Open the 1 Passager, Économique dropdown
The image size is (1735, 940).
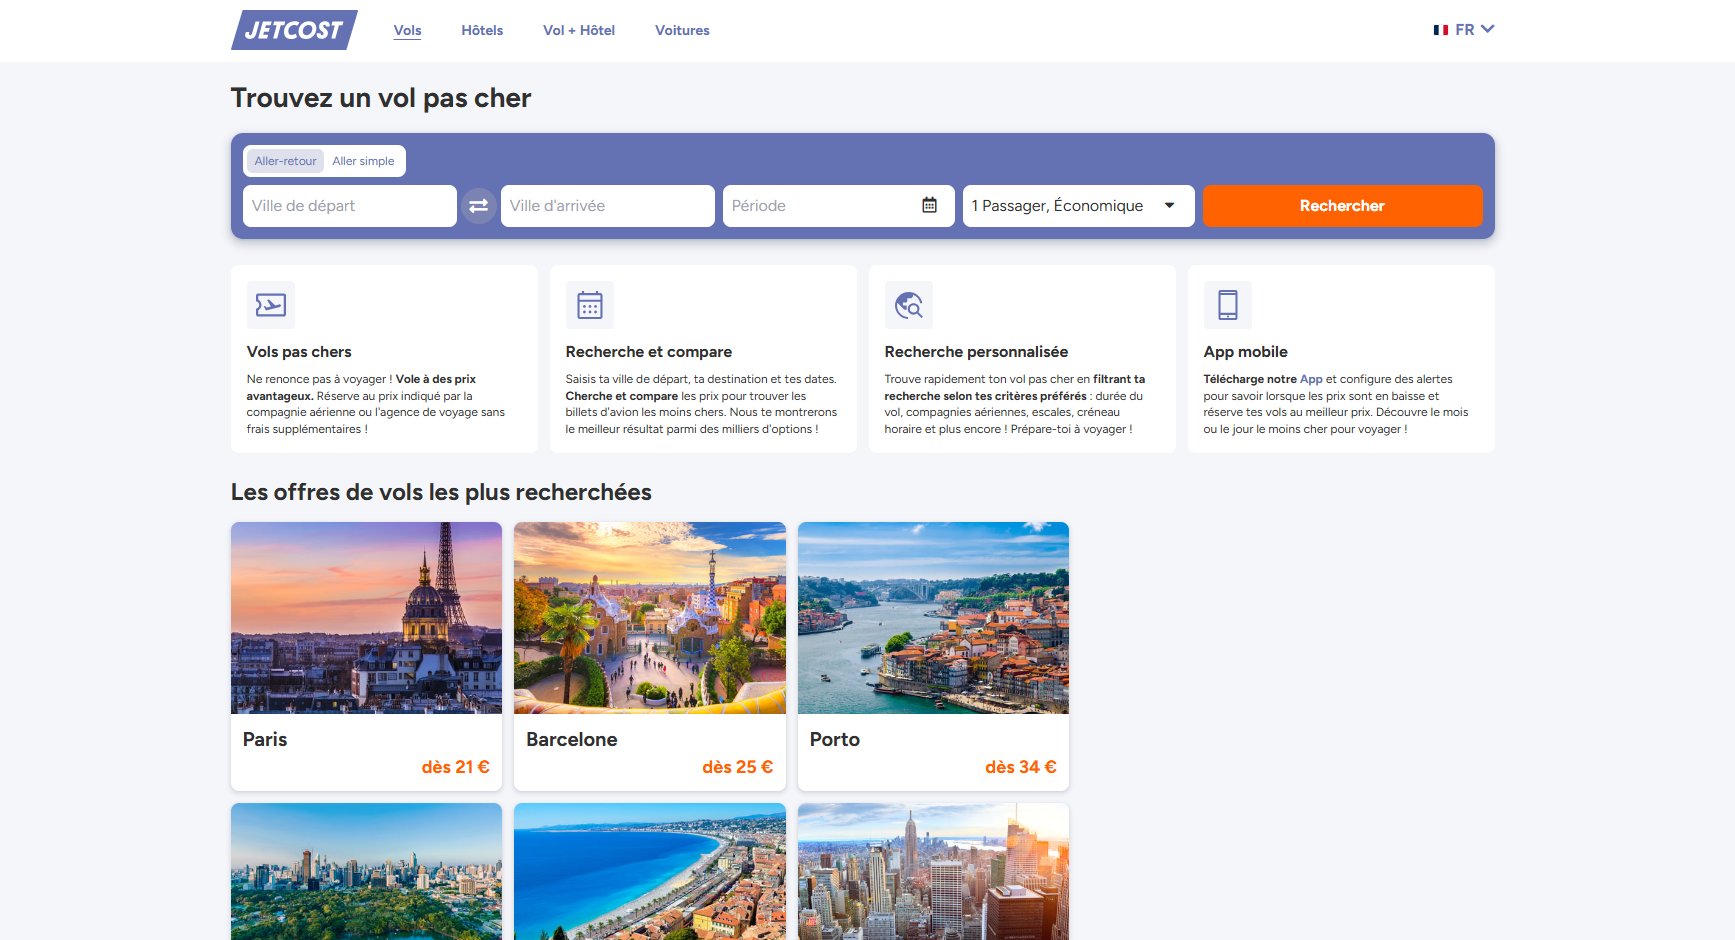[1078, 206]
